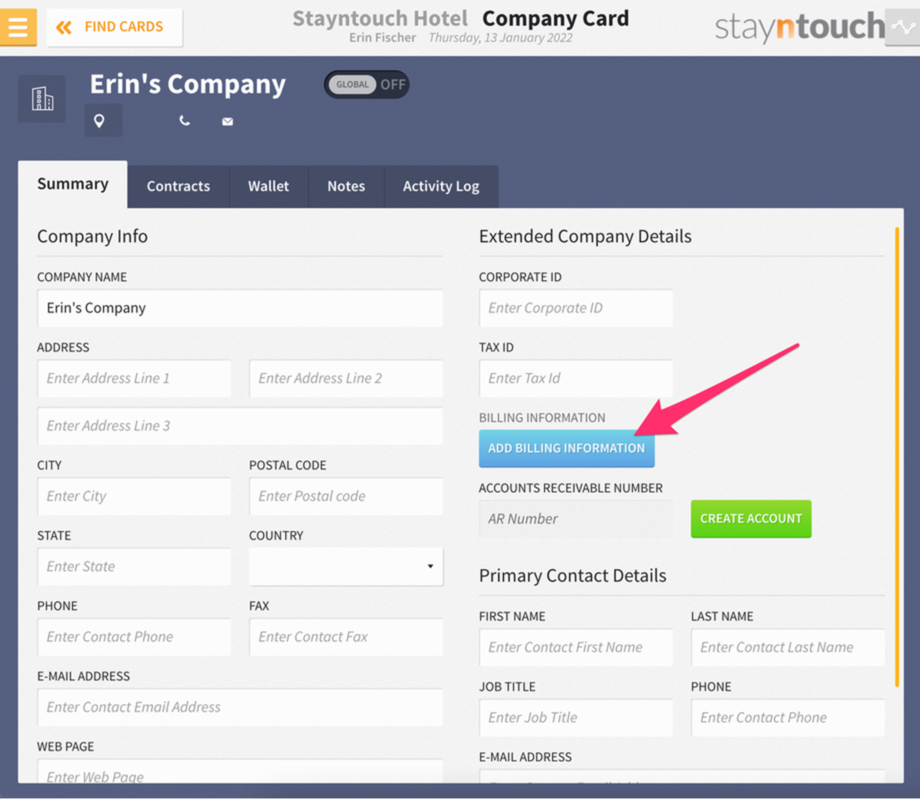Focus the Contact First Name field
This screenshot has height=799, width=920.
(576, 648)
